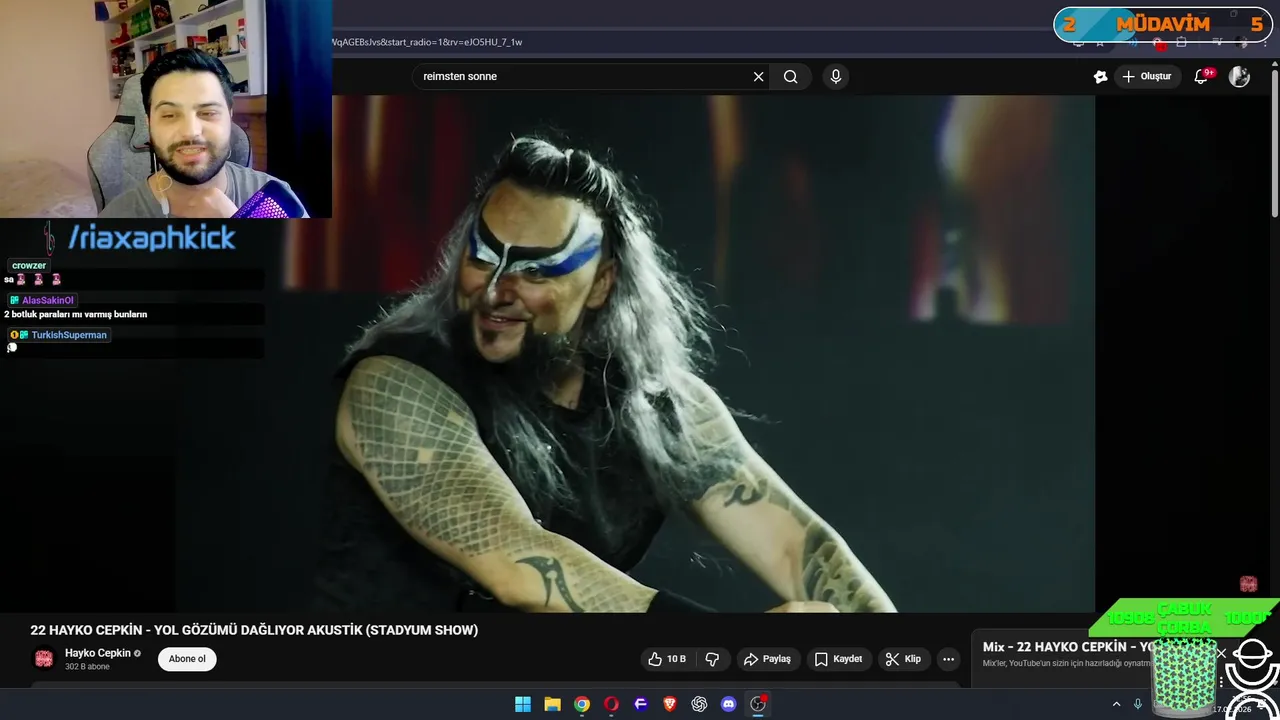Click the '302 B abone' subscriber count
Image resolution: width=1280 pixels, height=720 pixels.
pos(87,667)
